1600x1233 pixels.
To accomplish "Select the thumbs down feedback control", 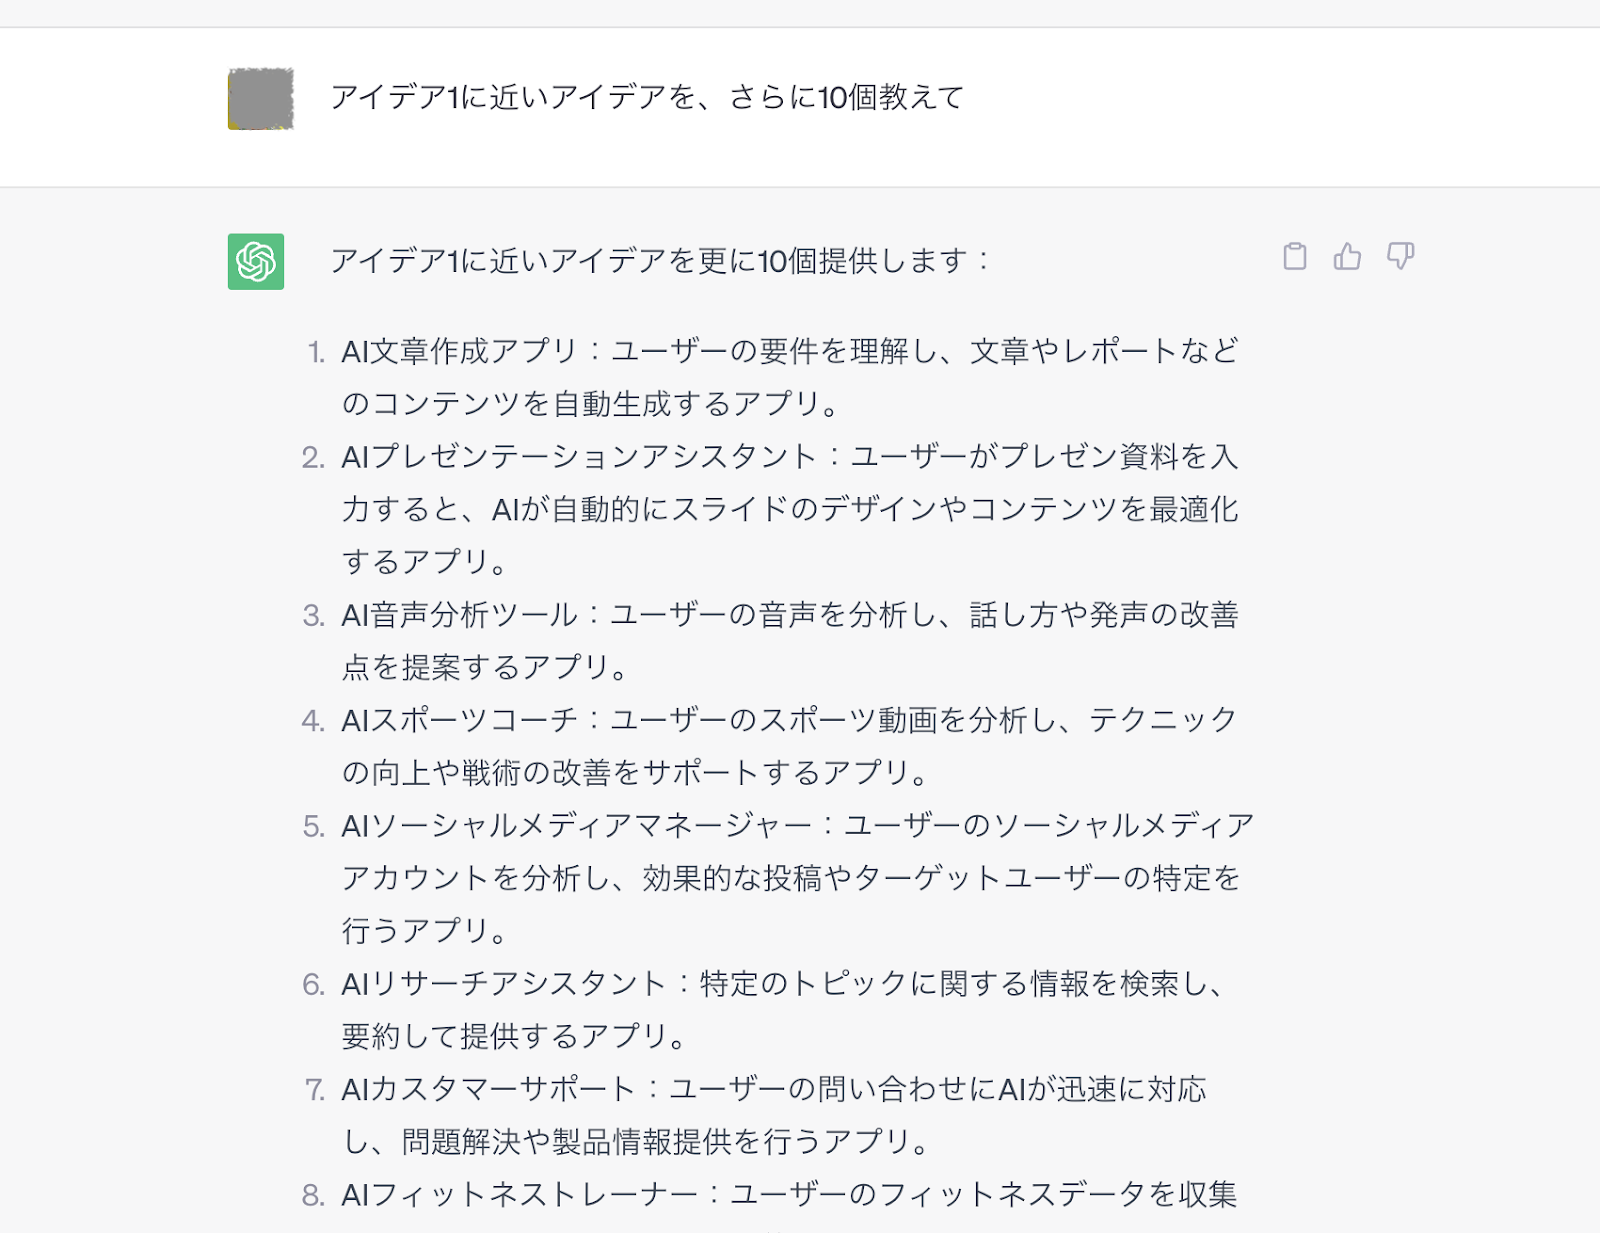I will (x=1400, y=257).
